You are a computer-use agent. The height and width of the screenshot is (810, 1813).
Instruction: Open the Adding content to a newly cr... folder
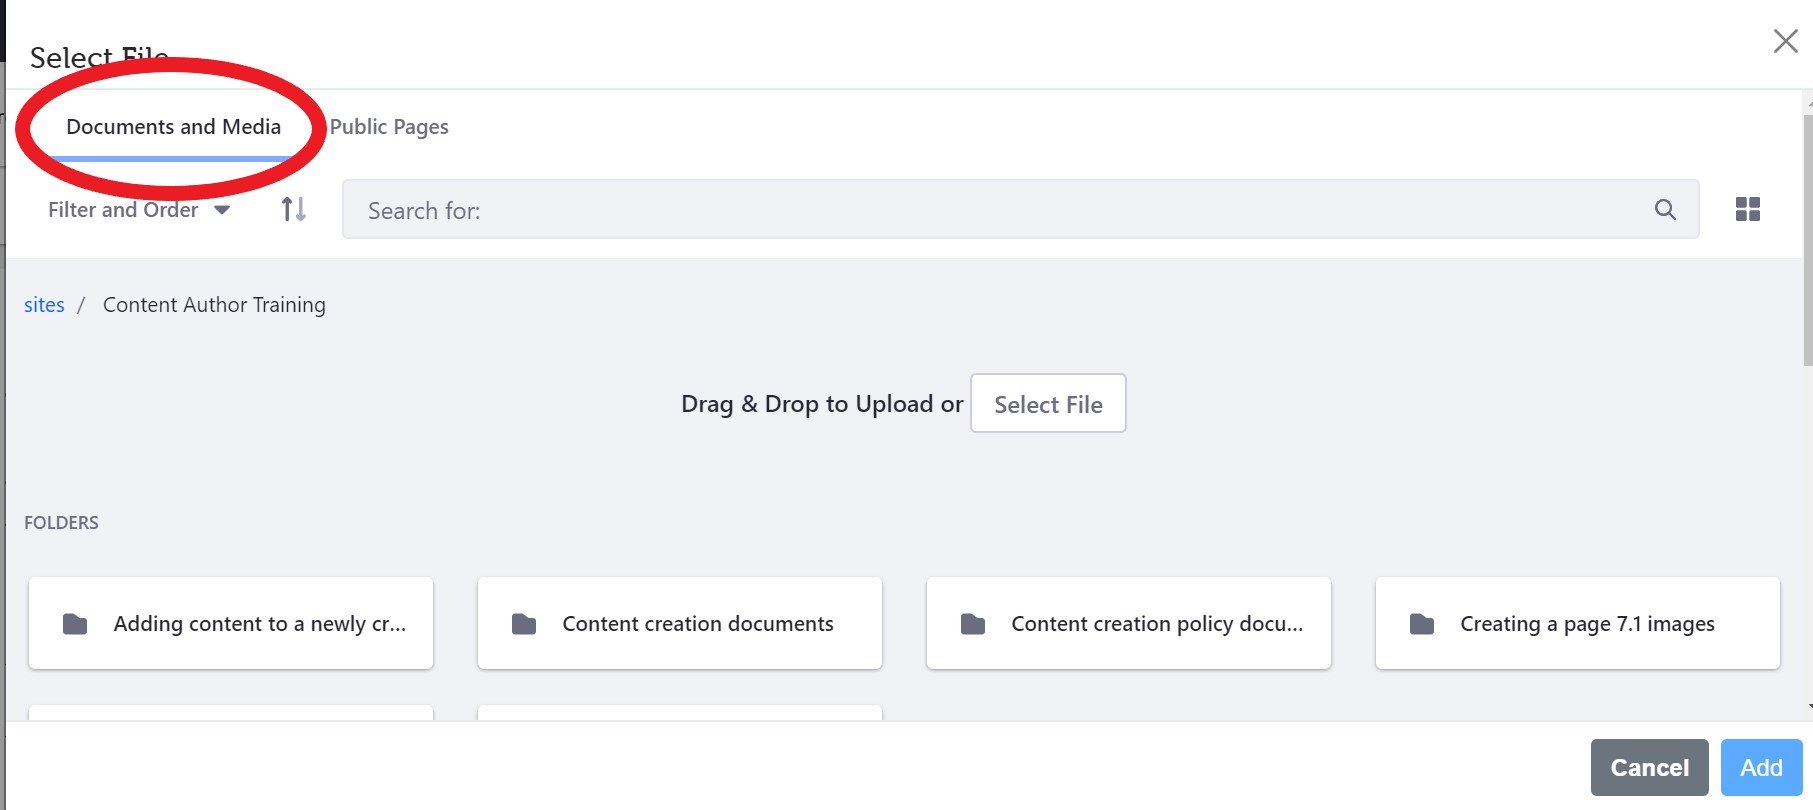(231, 623)
